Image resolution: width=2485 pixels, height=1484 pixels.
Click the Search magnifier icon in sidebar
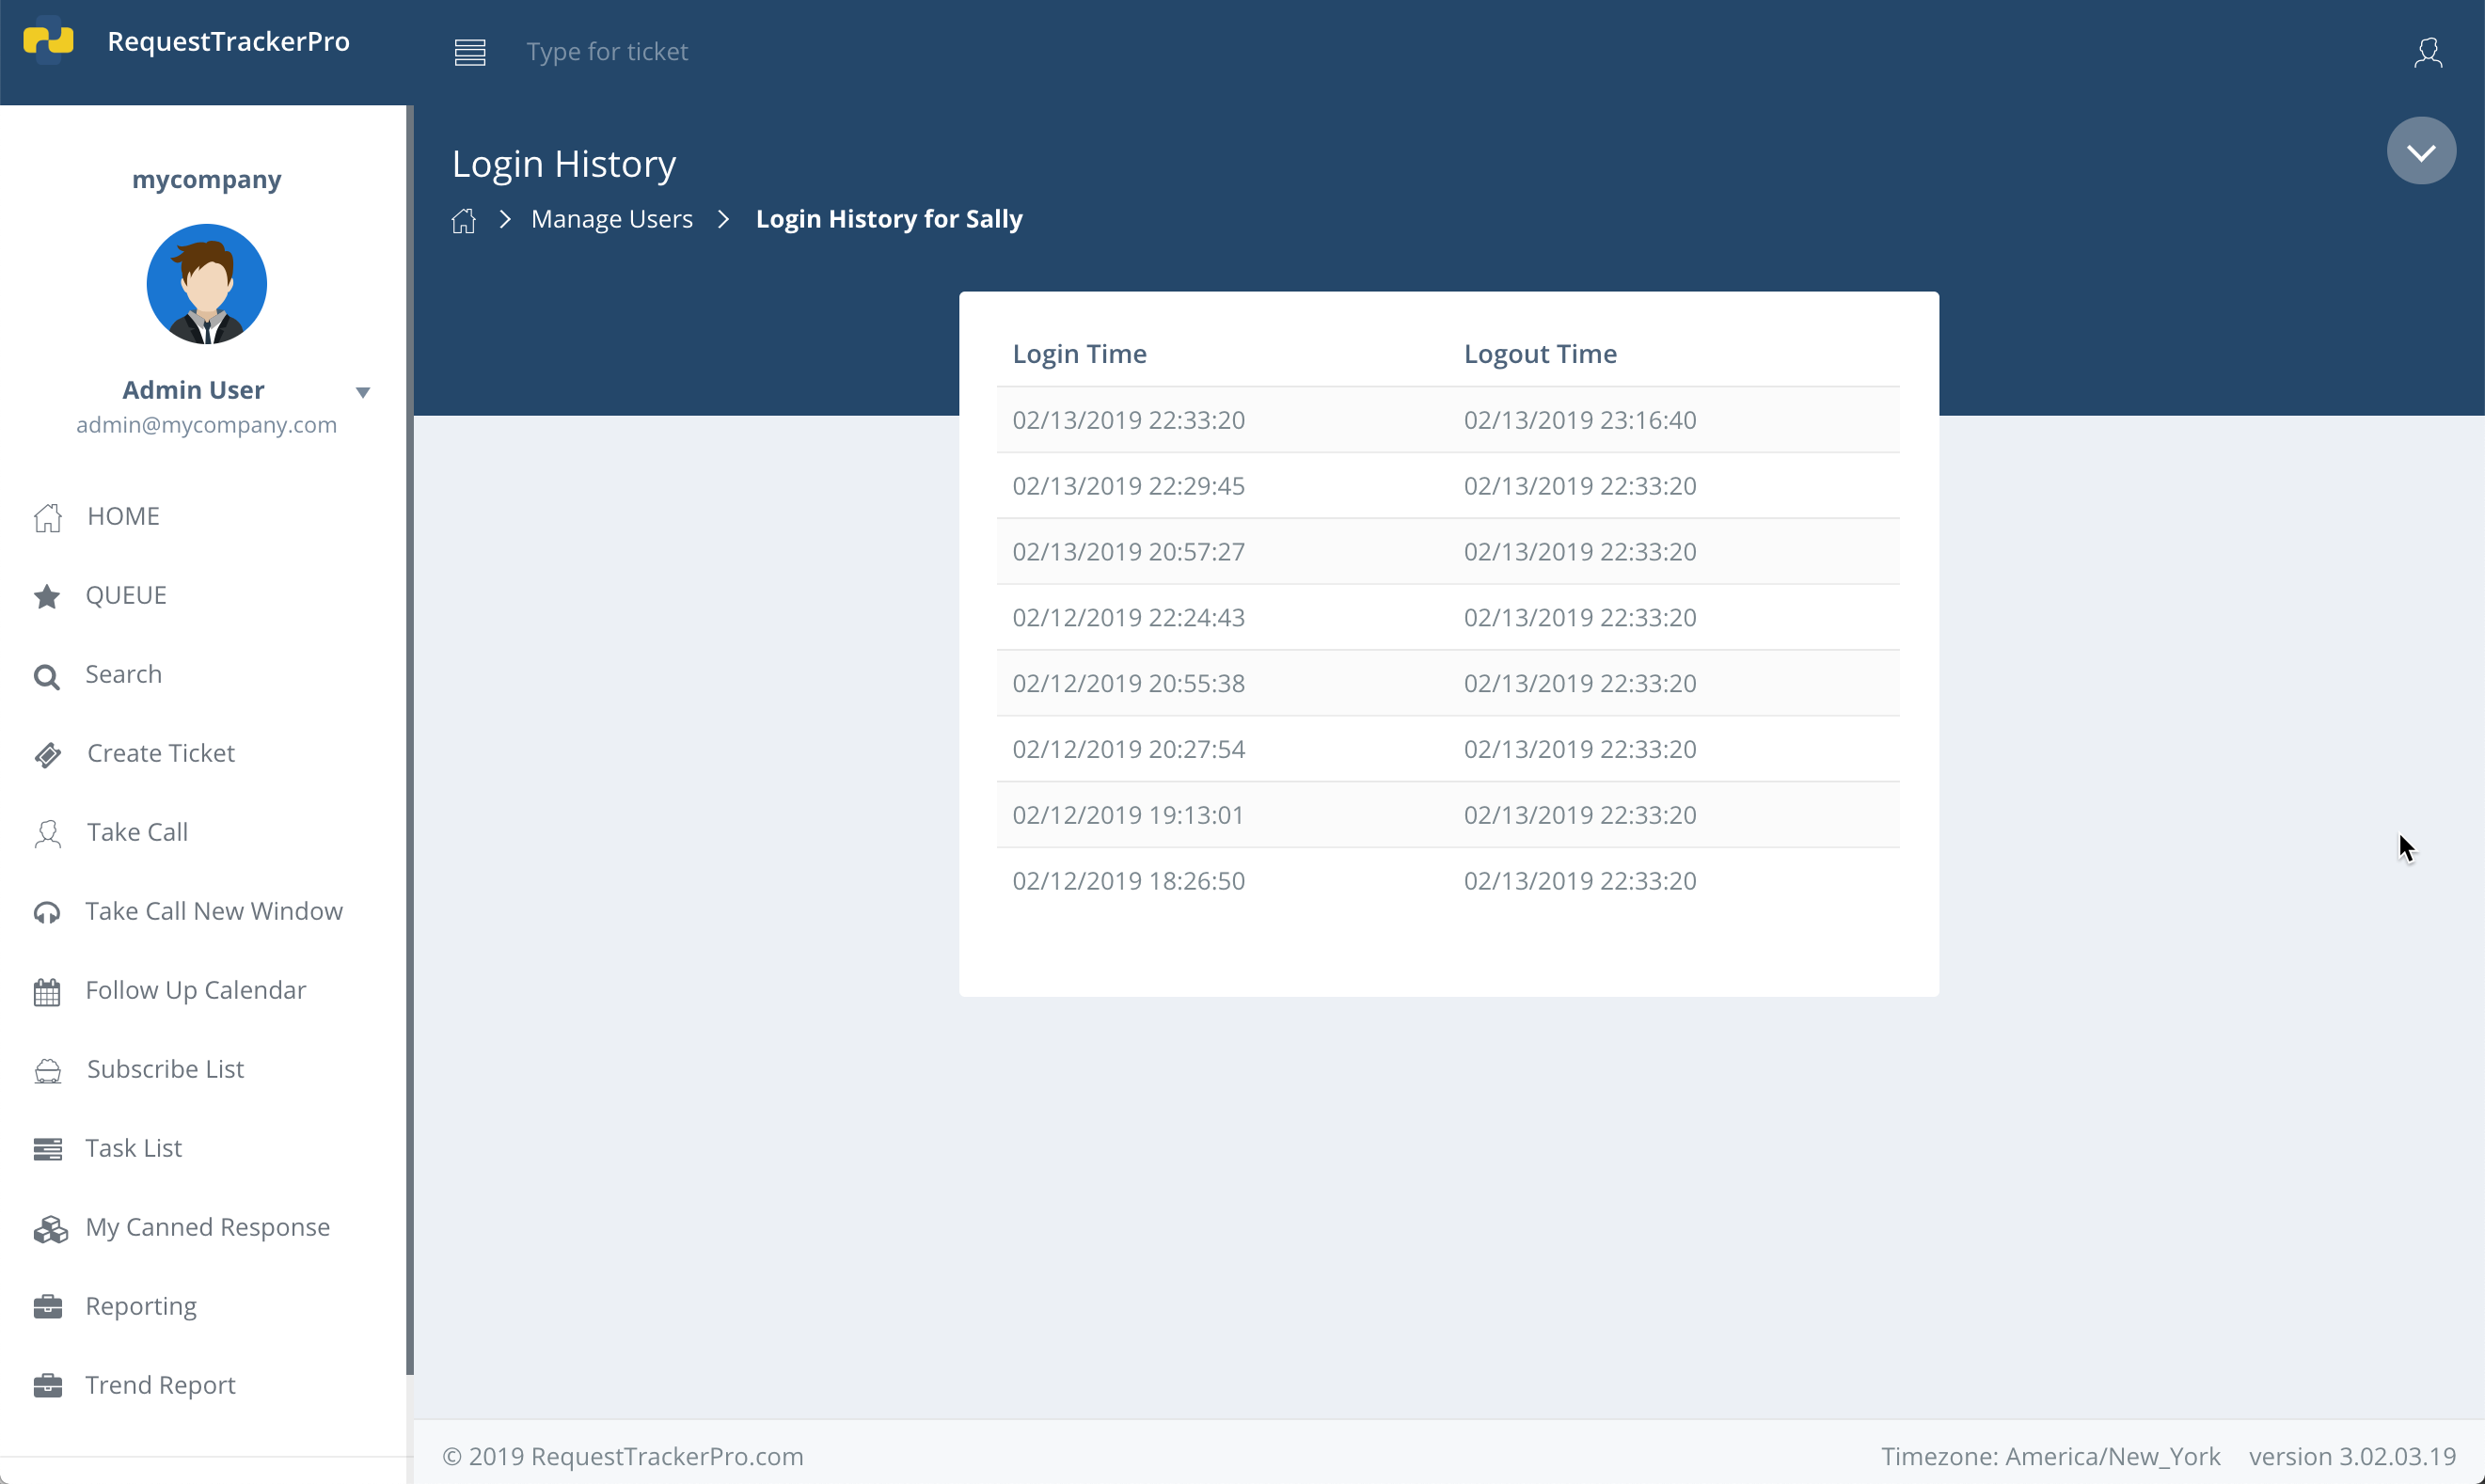46,676
